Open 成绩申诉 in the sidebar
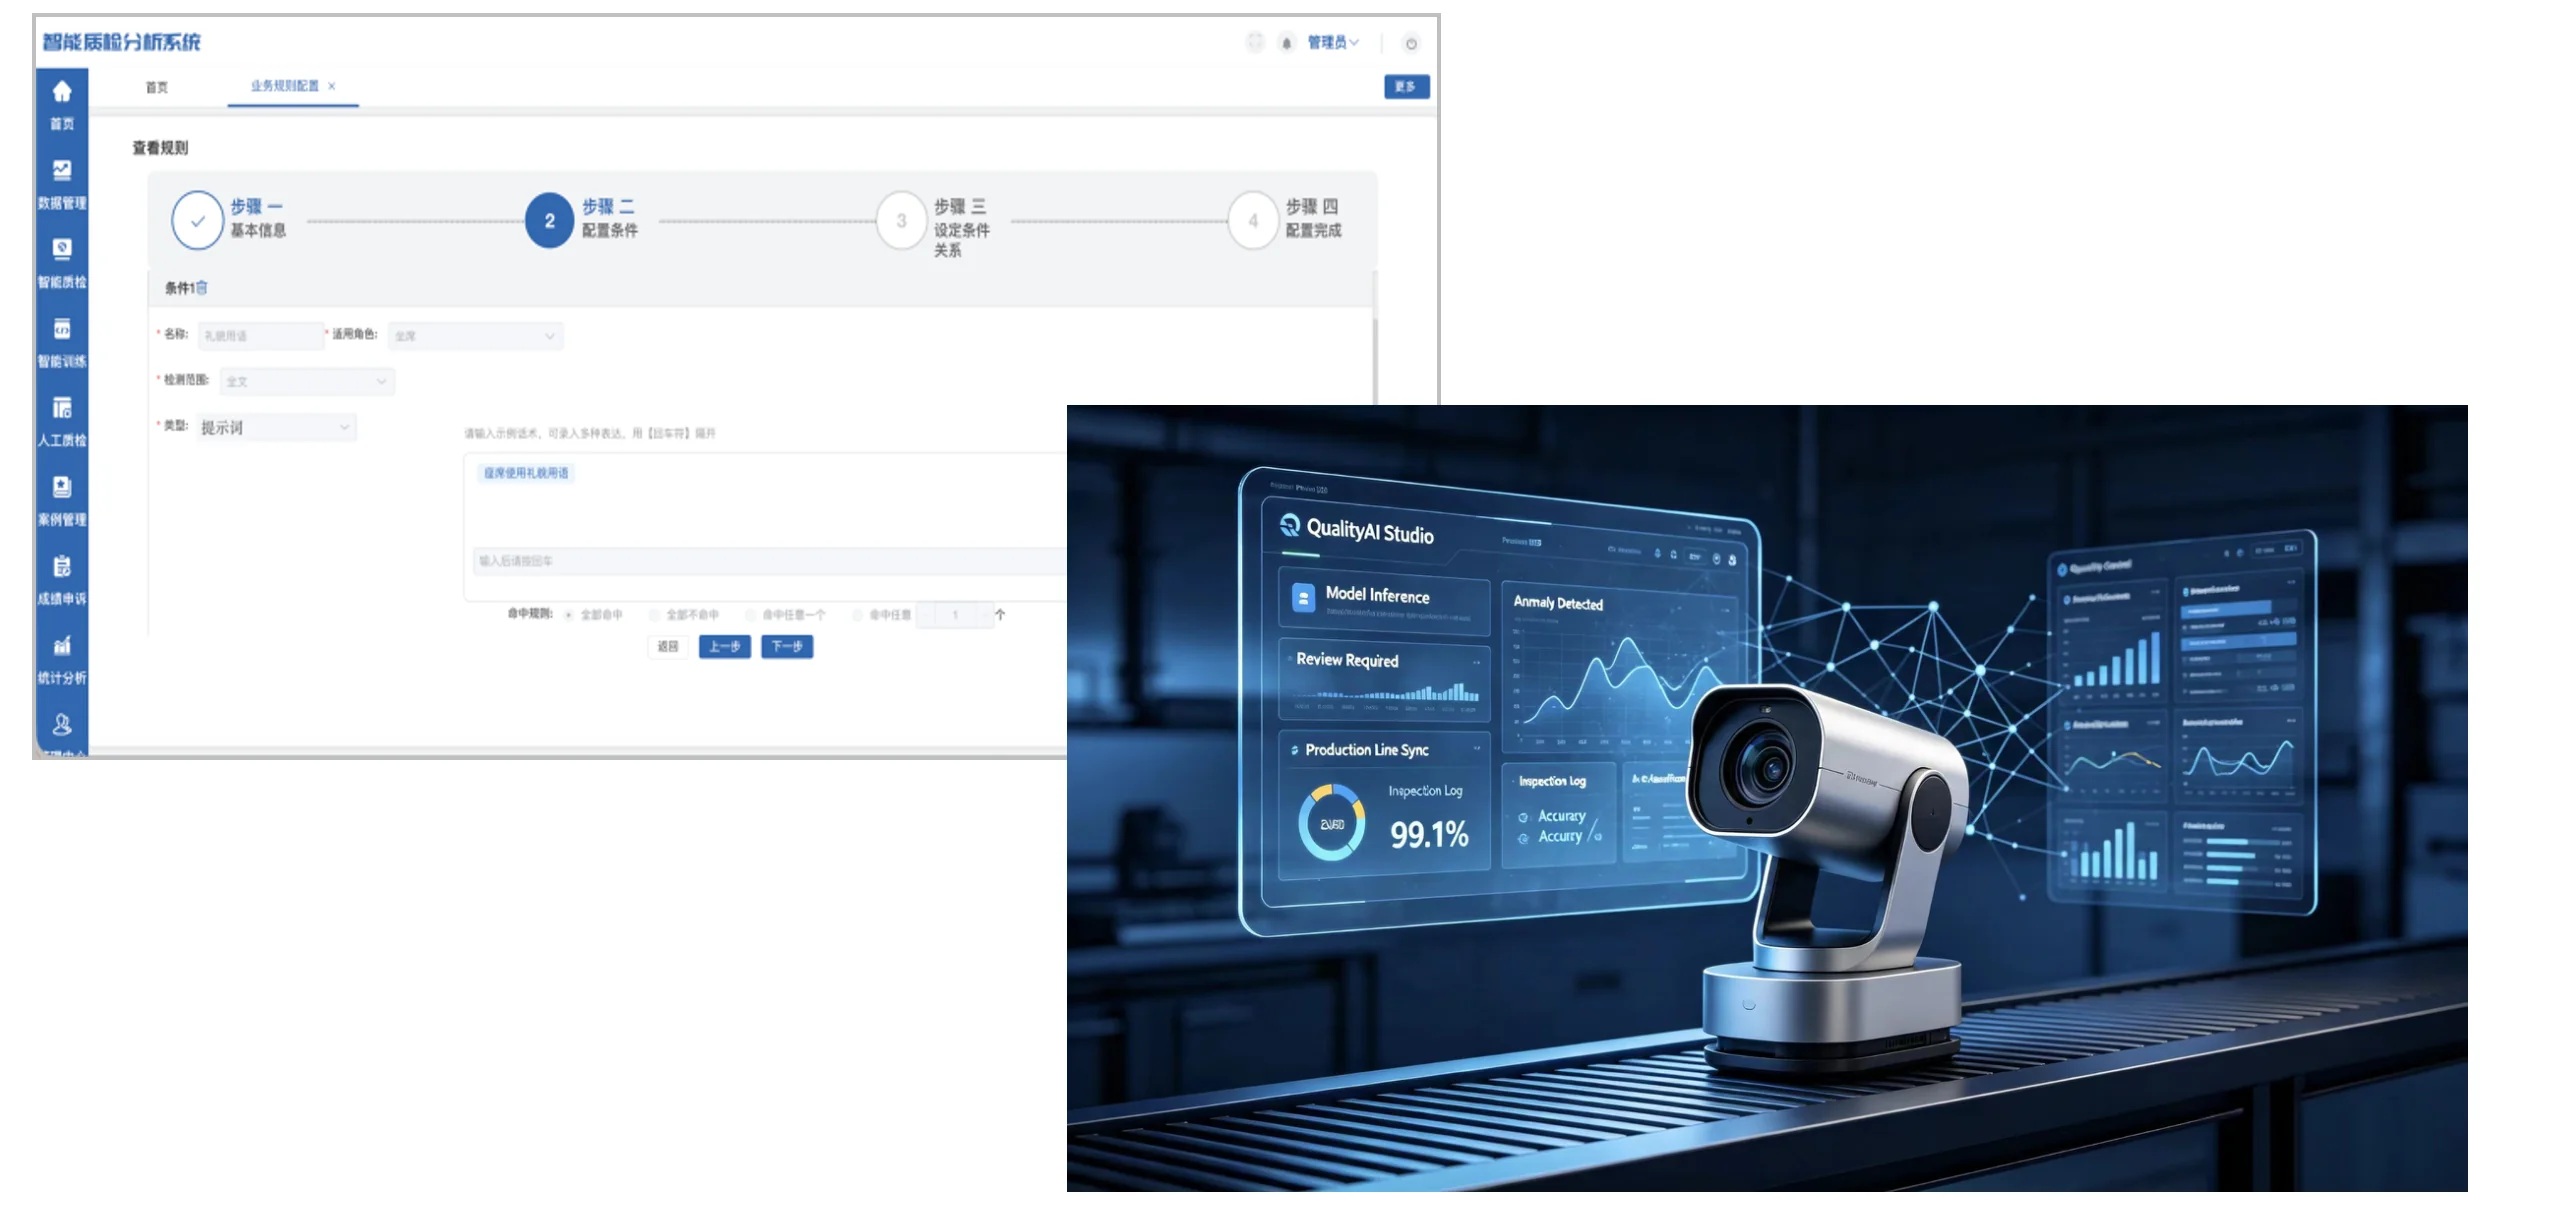The image size is (2557, 1210). pyautogui.click(x=62, y=579)
